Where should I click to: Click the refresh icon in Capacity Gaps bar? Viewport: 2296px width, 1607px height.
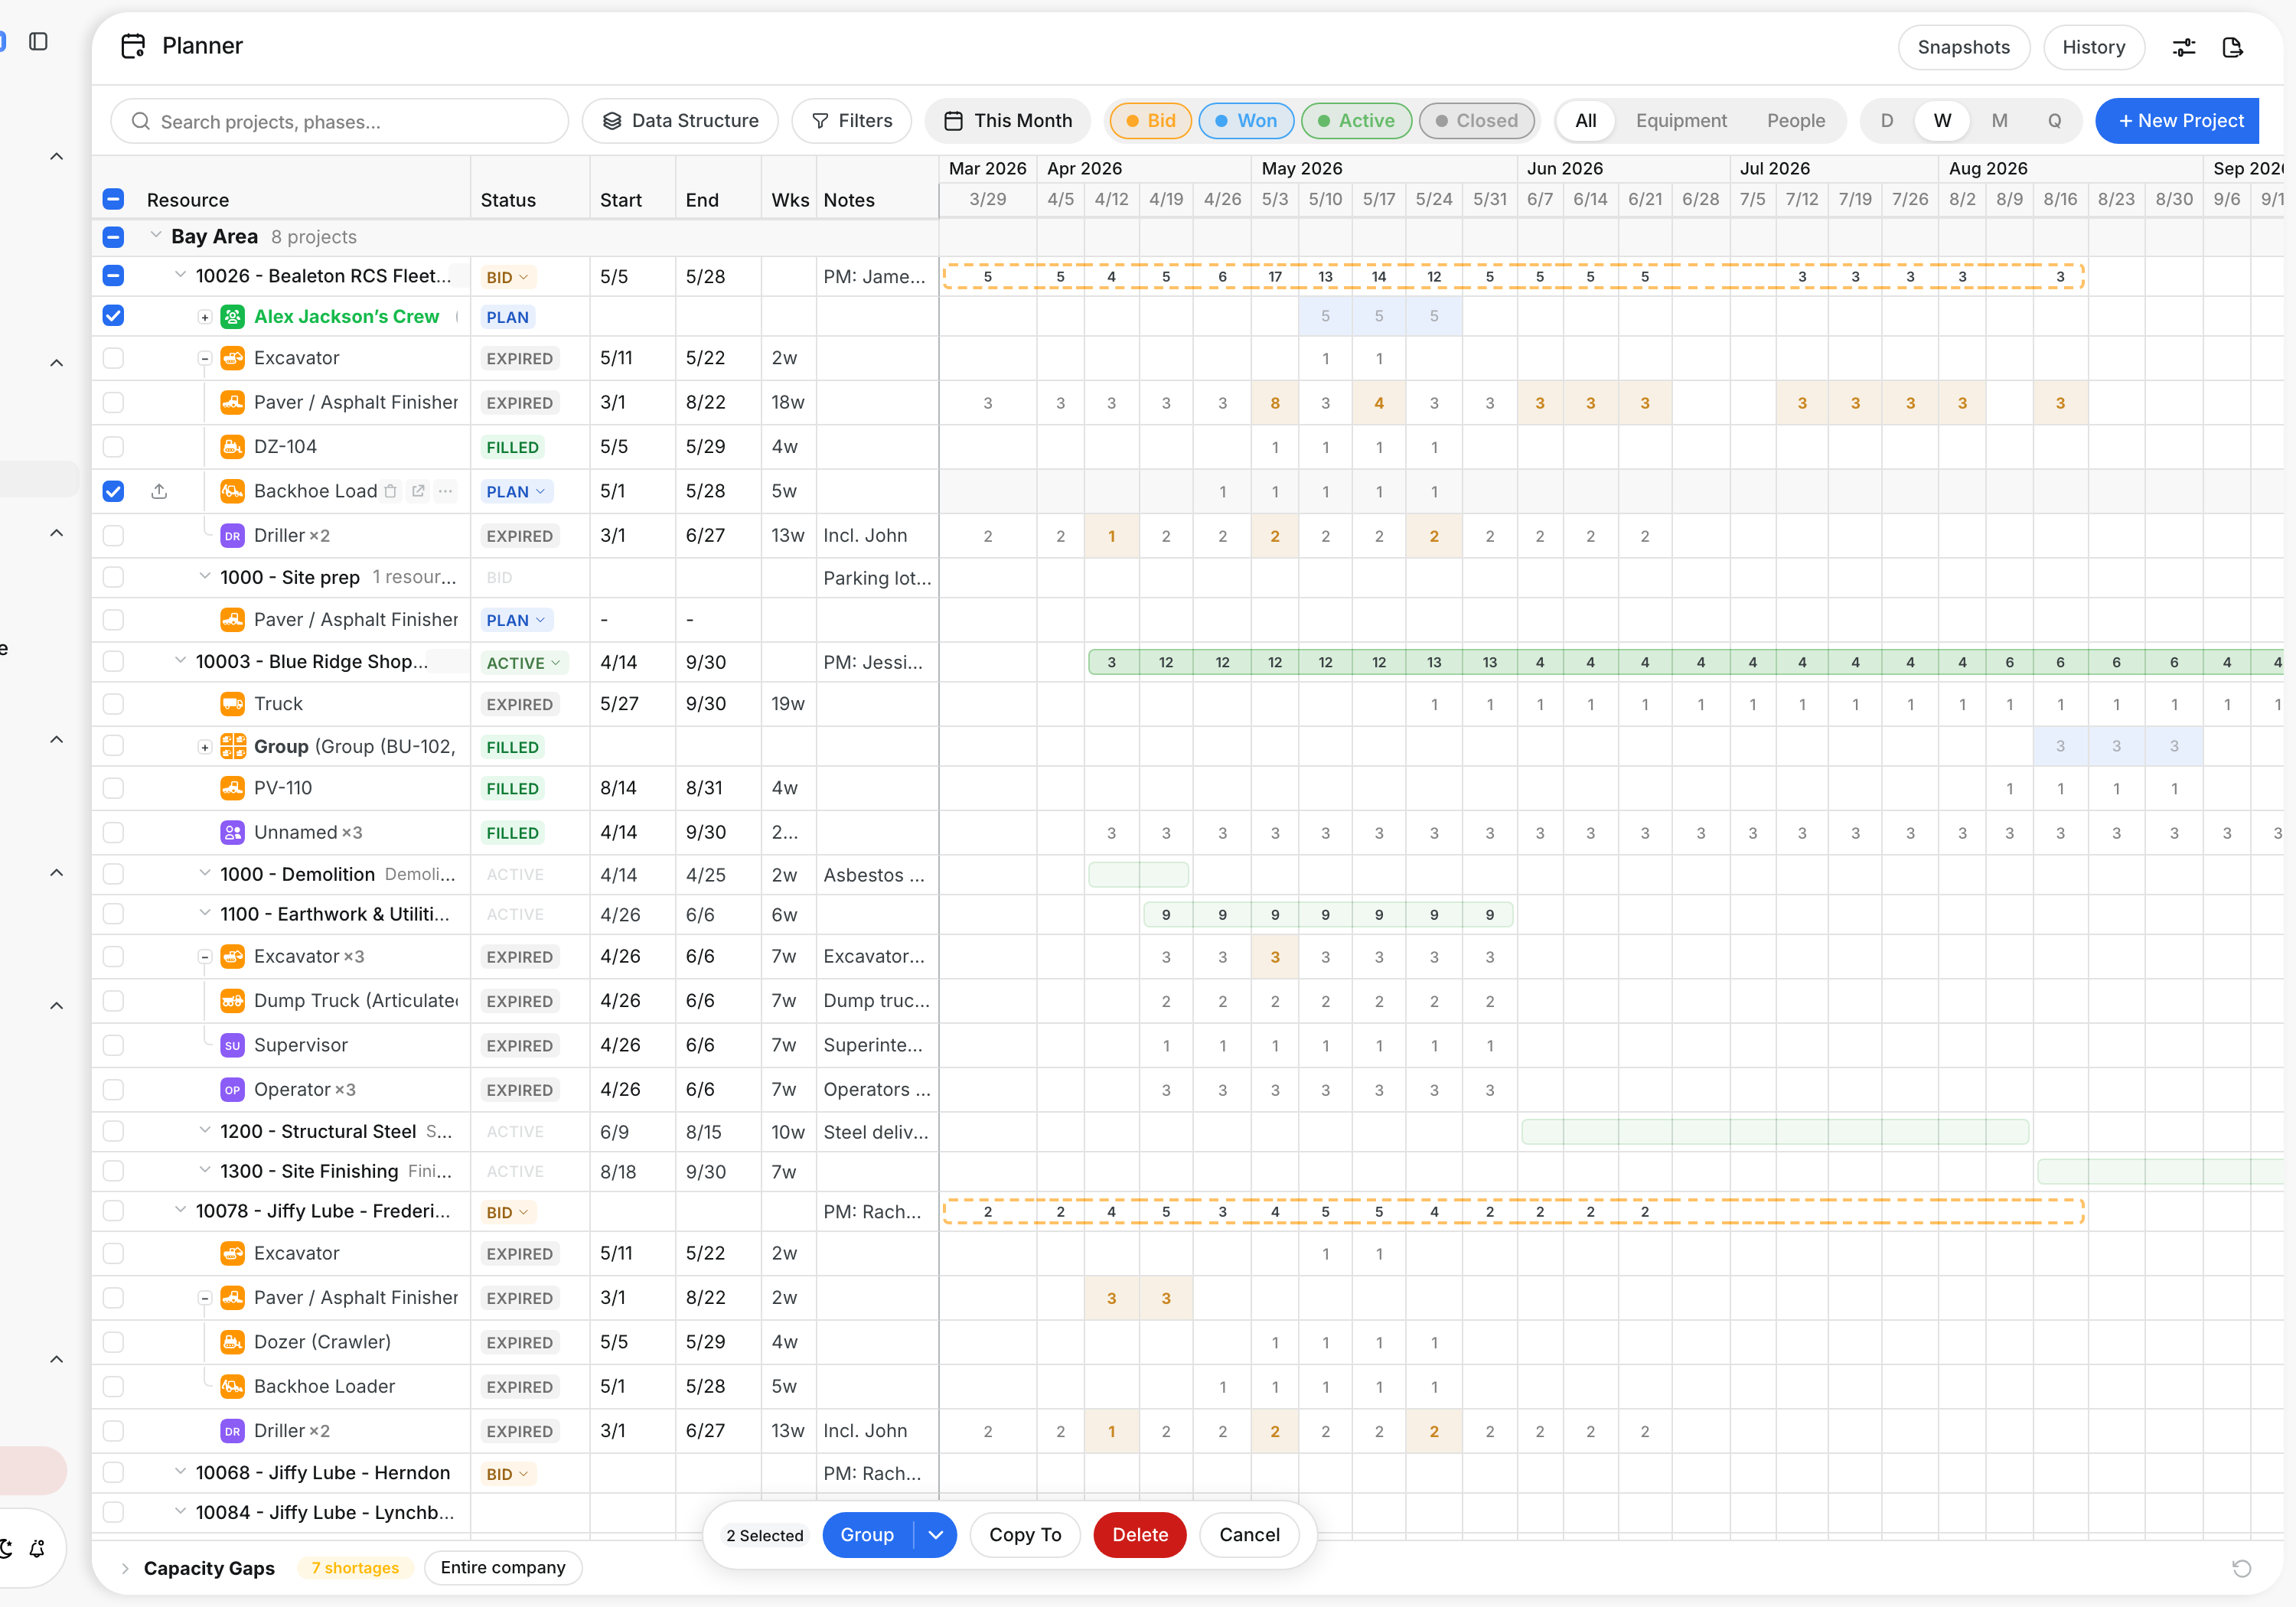tap(2242, 1568)
